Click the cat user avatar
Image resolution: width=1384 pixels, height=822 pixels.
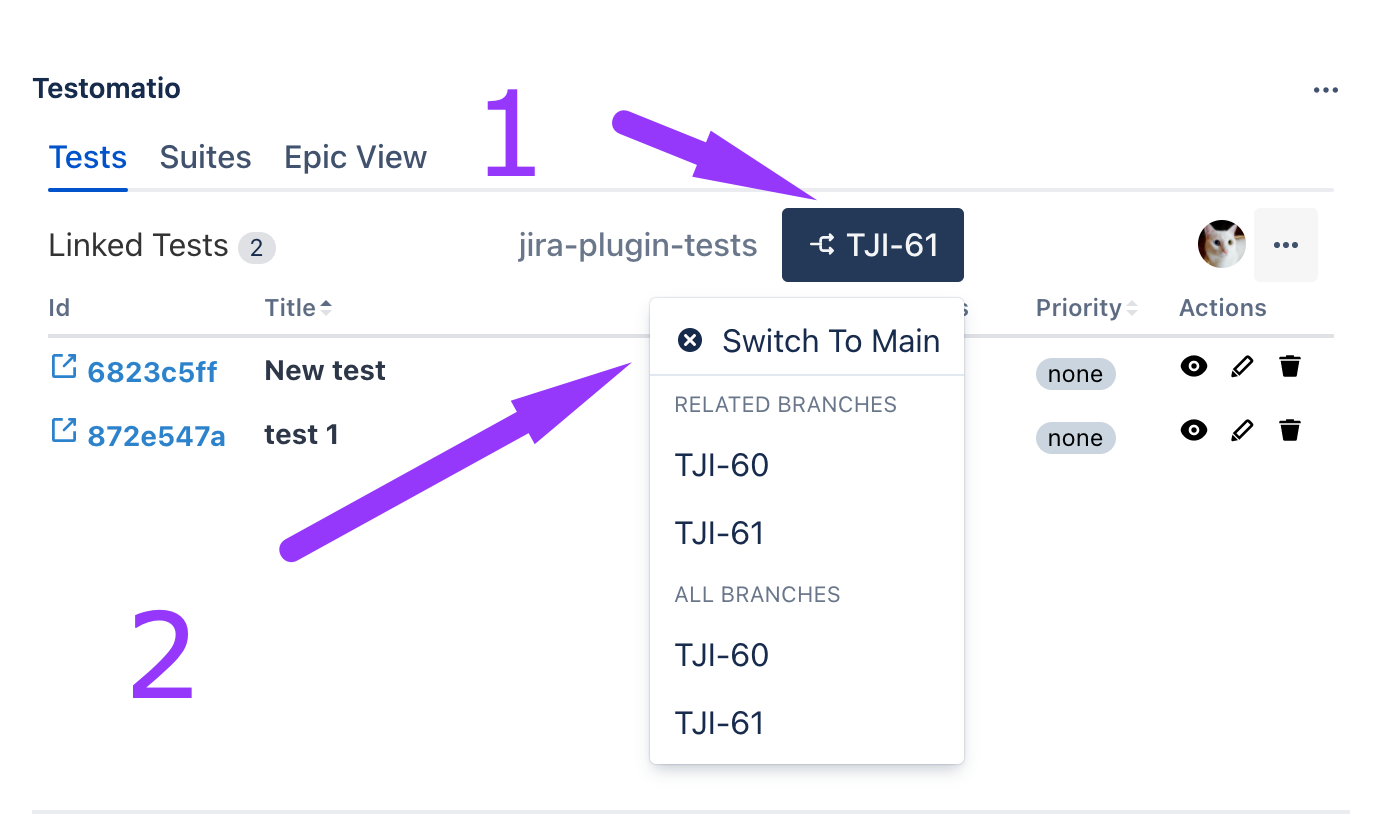[1221, 245]
